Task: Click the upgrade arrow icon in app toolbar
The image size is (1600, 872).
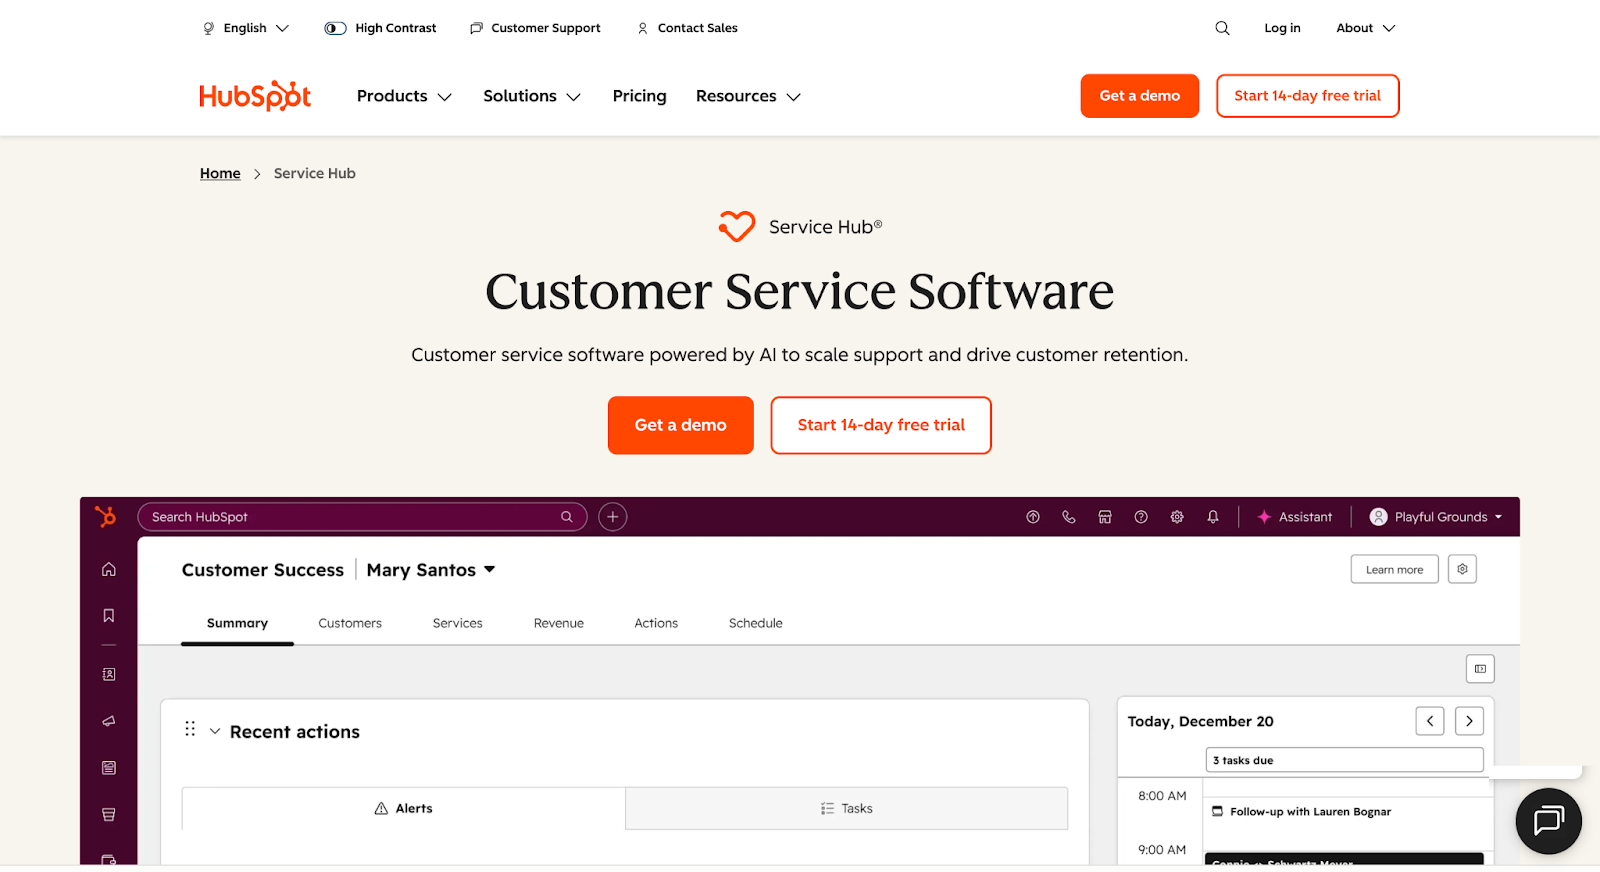Action: [1033, 517]
